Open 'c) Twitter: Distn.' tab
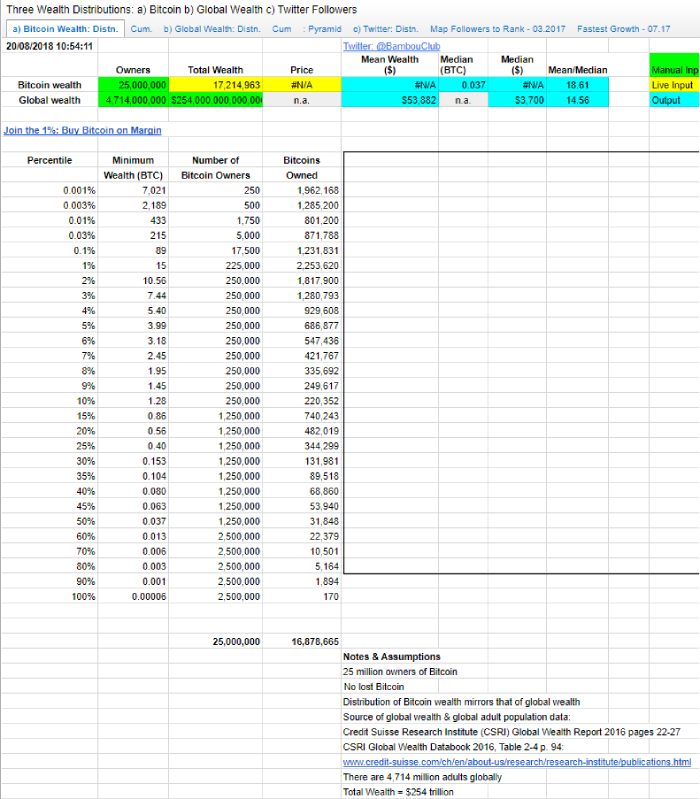The height and width of the screenshot is (799, 700). (x=386, y=29)
